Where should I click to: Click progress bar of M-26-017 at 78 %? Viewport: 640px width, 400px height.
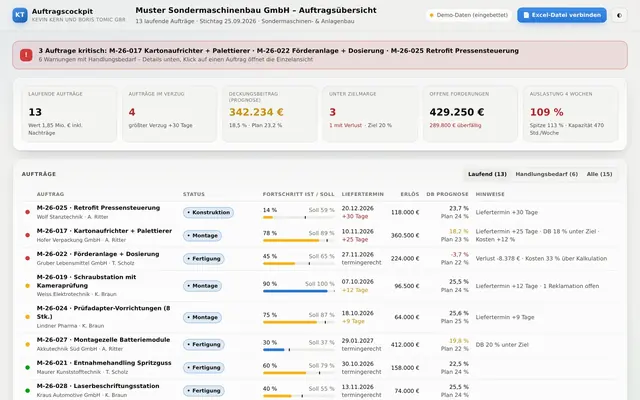(x=299, y=240)
